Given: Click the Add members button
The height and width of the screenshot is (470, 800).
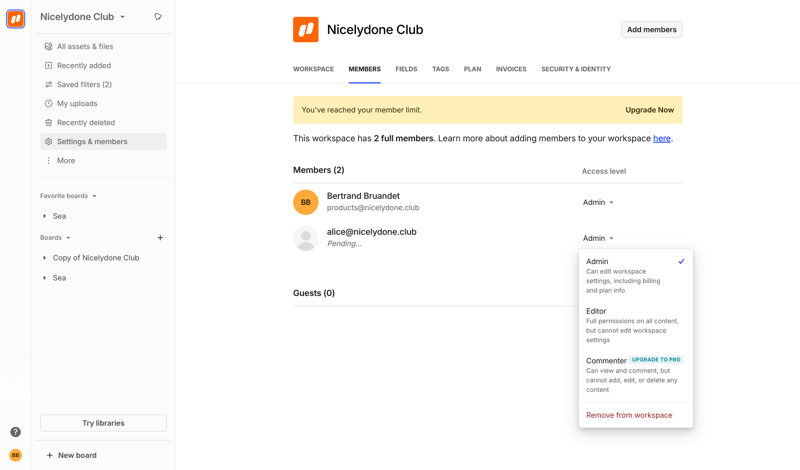Looking at the screenshot, I should [651, 30].
